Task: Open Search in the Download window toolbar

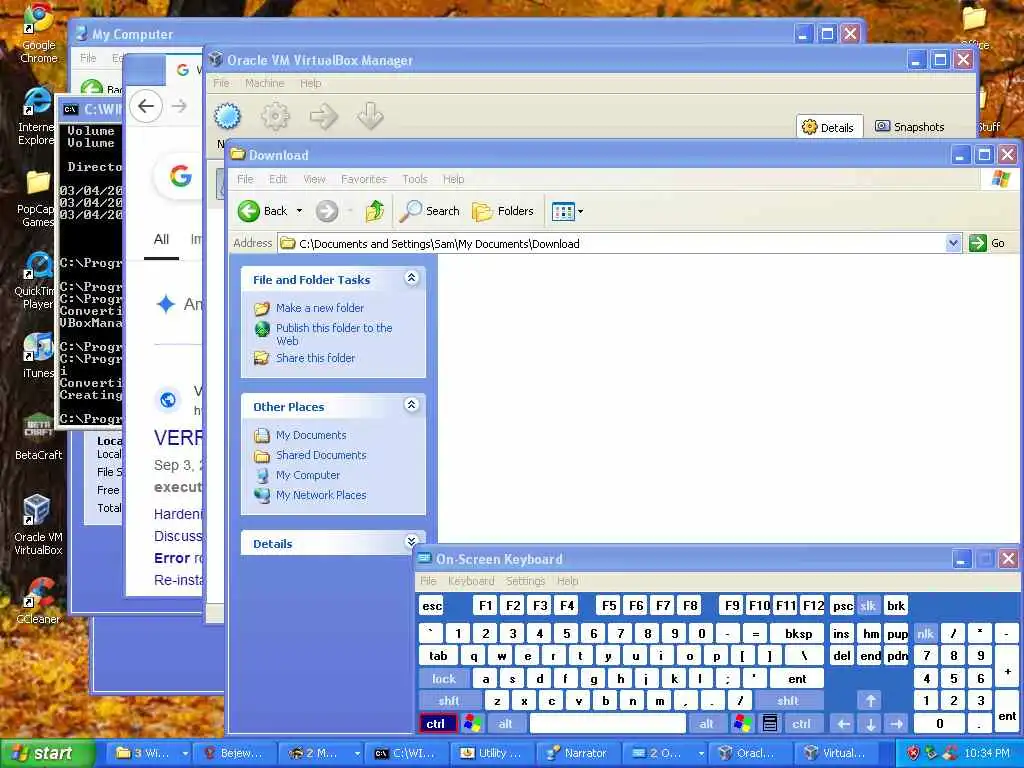Action: click(x=430, y=211)
